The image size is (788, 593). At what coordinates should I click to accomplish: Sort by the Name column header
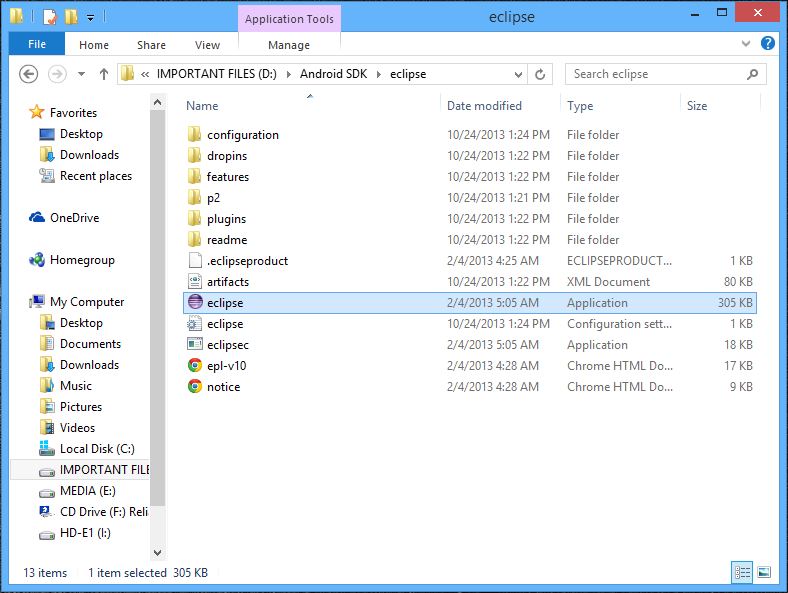202,106
